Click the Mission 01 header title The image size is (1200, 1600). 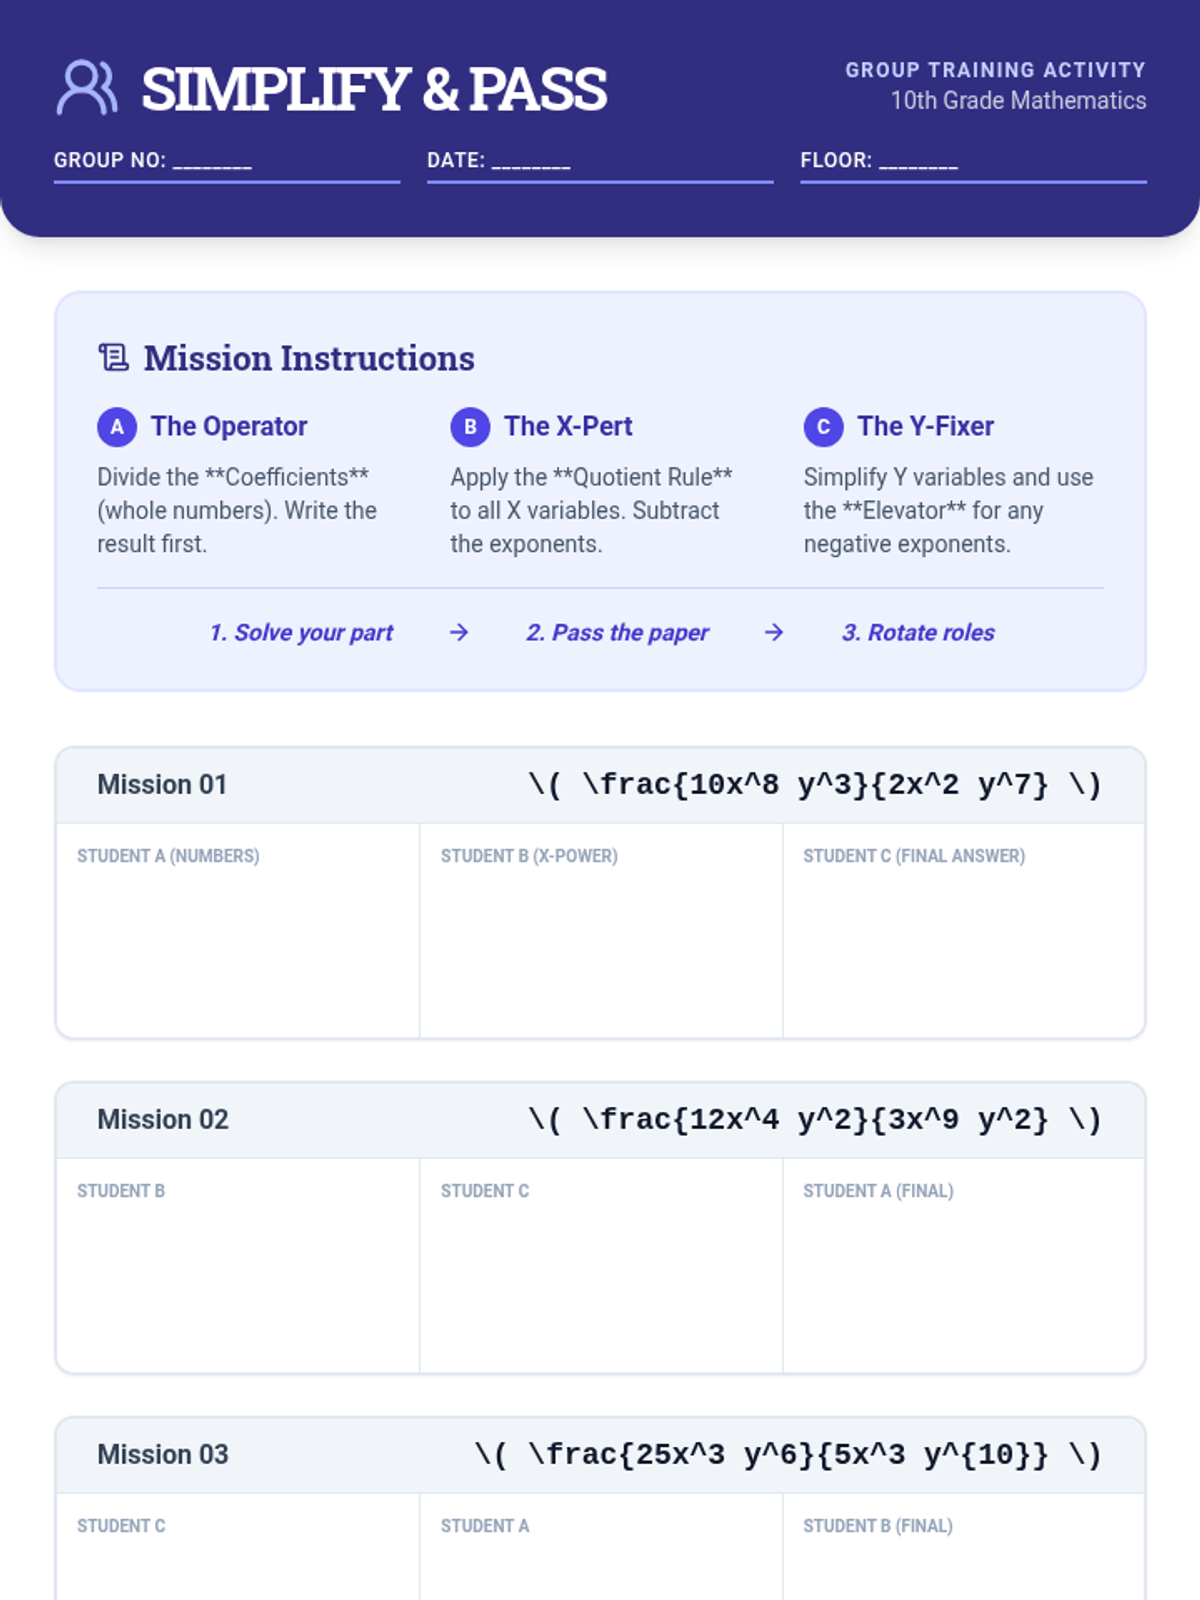coord(162,785)
